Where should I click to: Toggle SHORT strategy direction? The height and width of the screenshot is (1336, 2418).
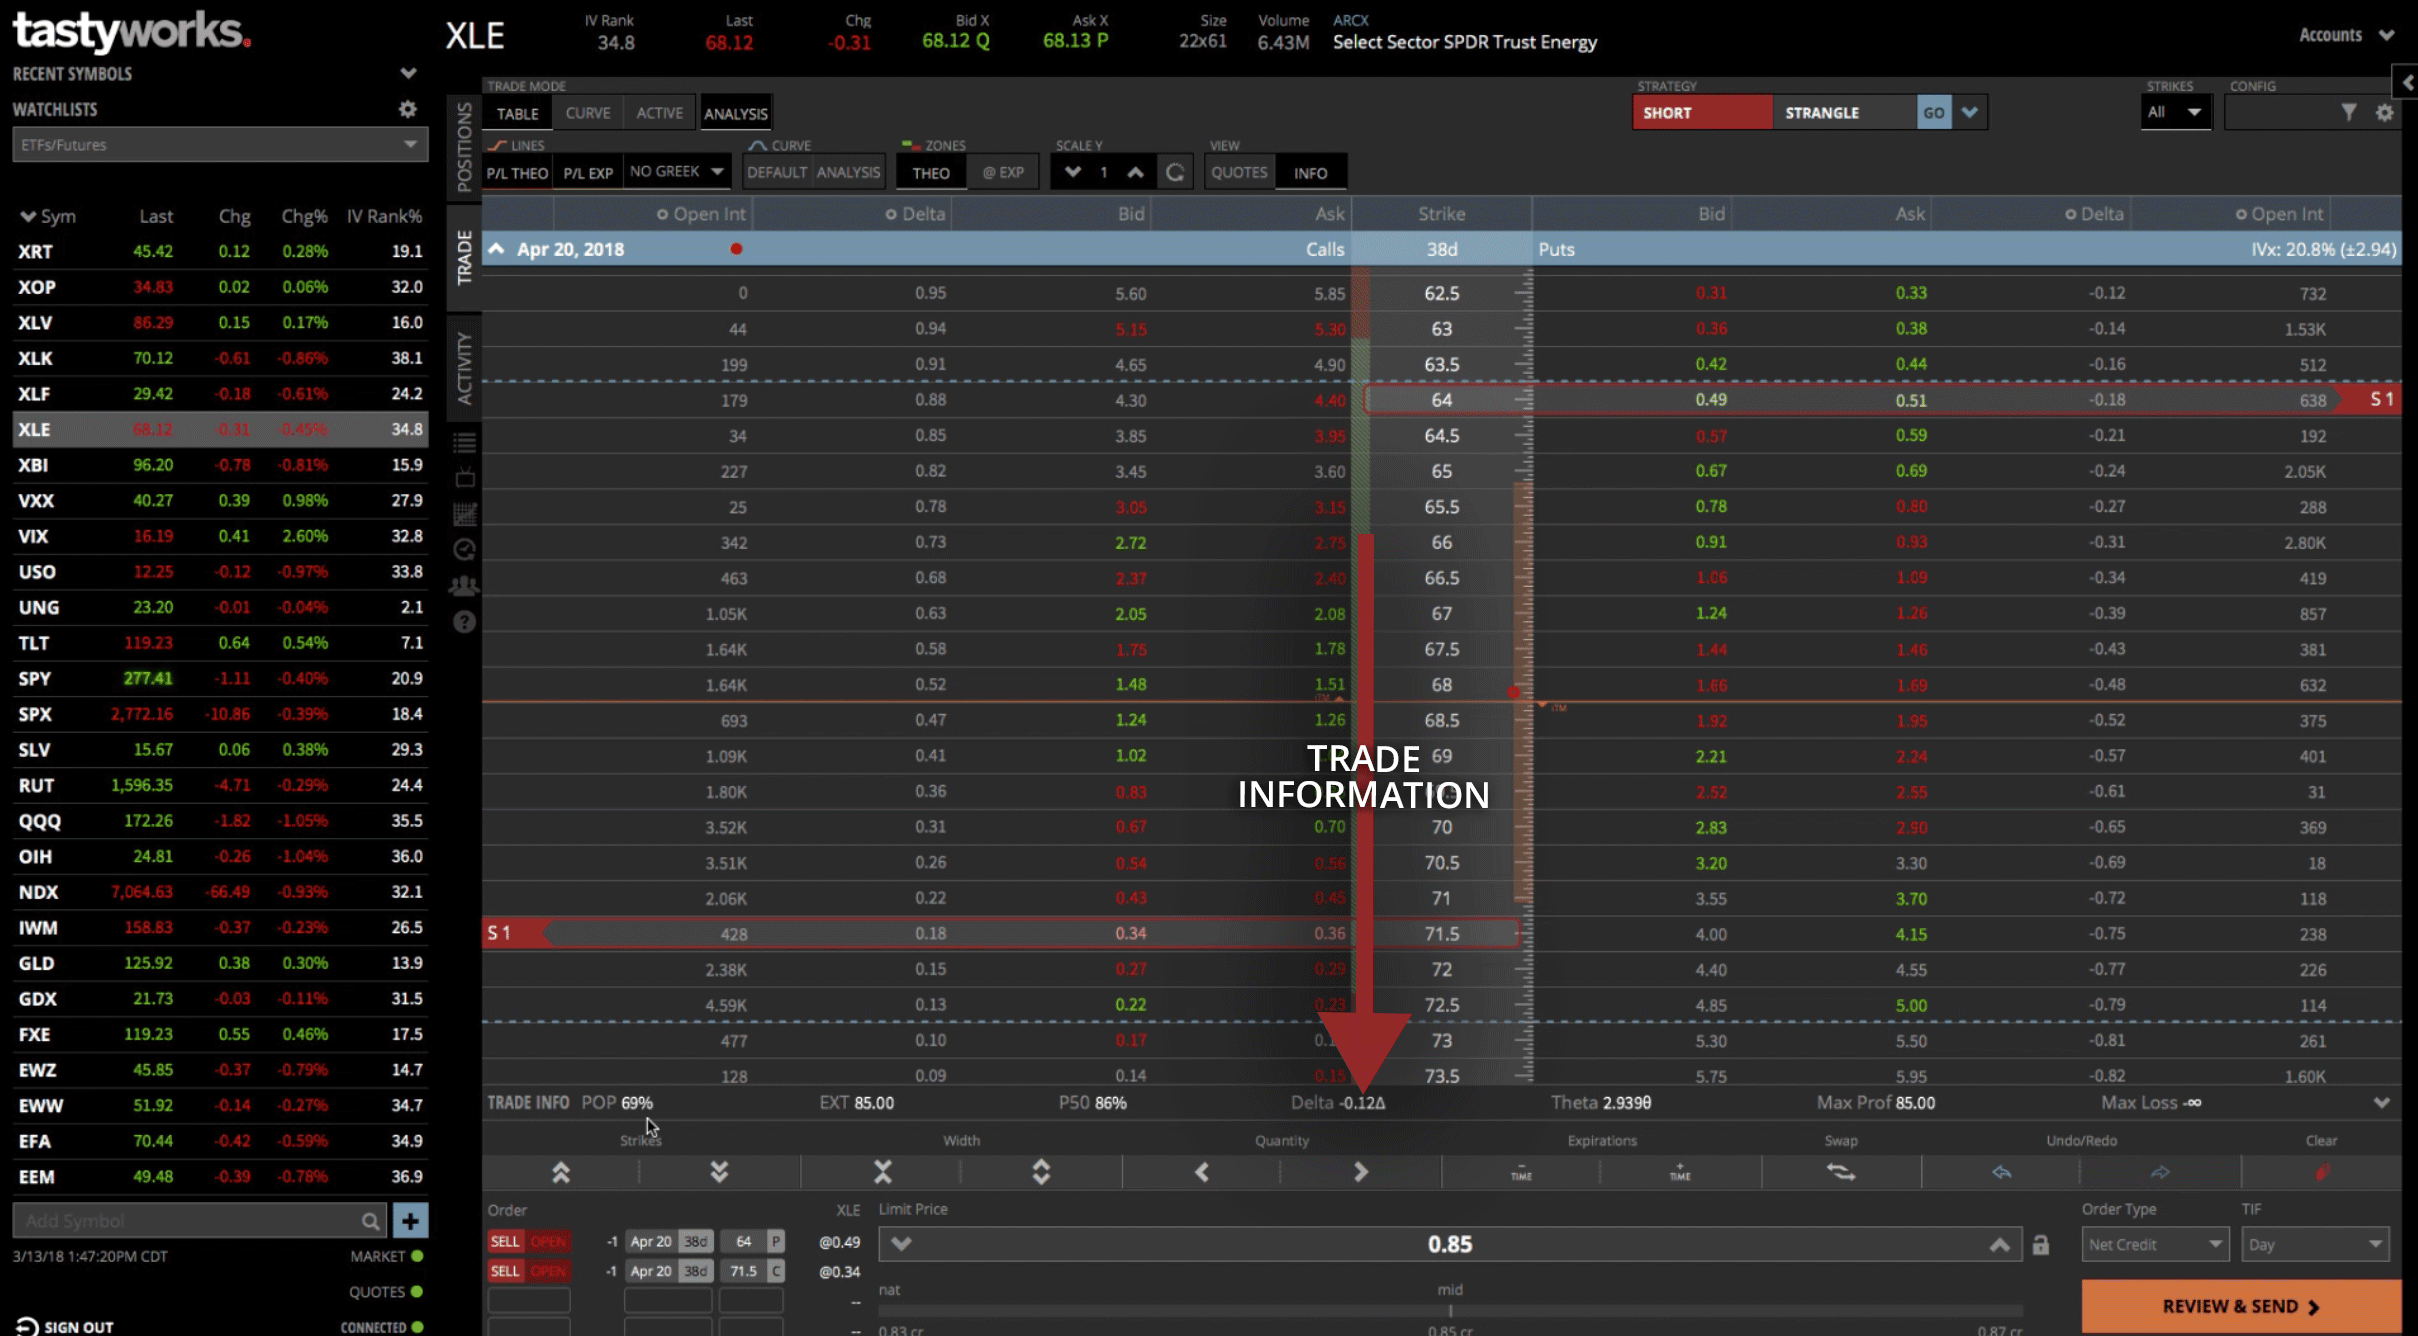1702,113
